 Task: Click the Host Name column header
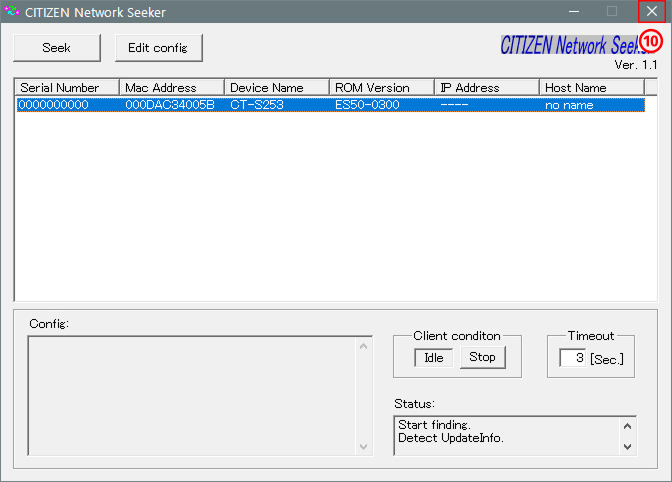[591, 88]
